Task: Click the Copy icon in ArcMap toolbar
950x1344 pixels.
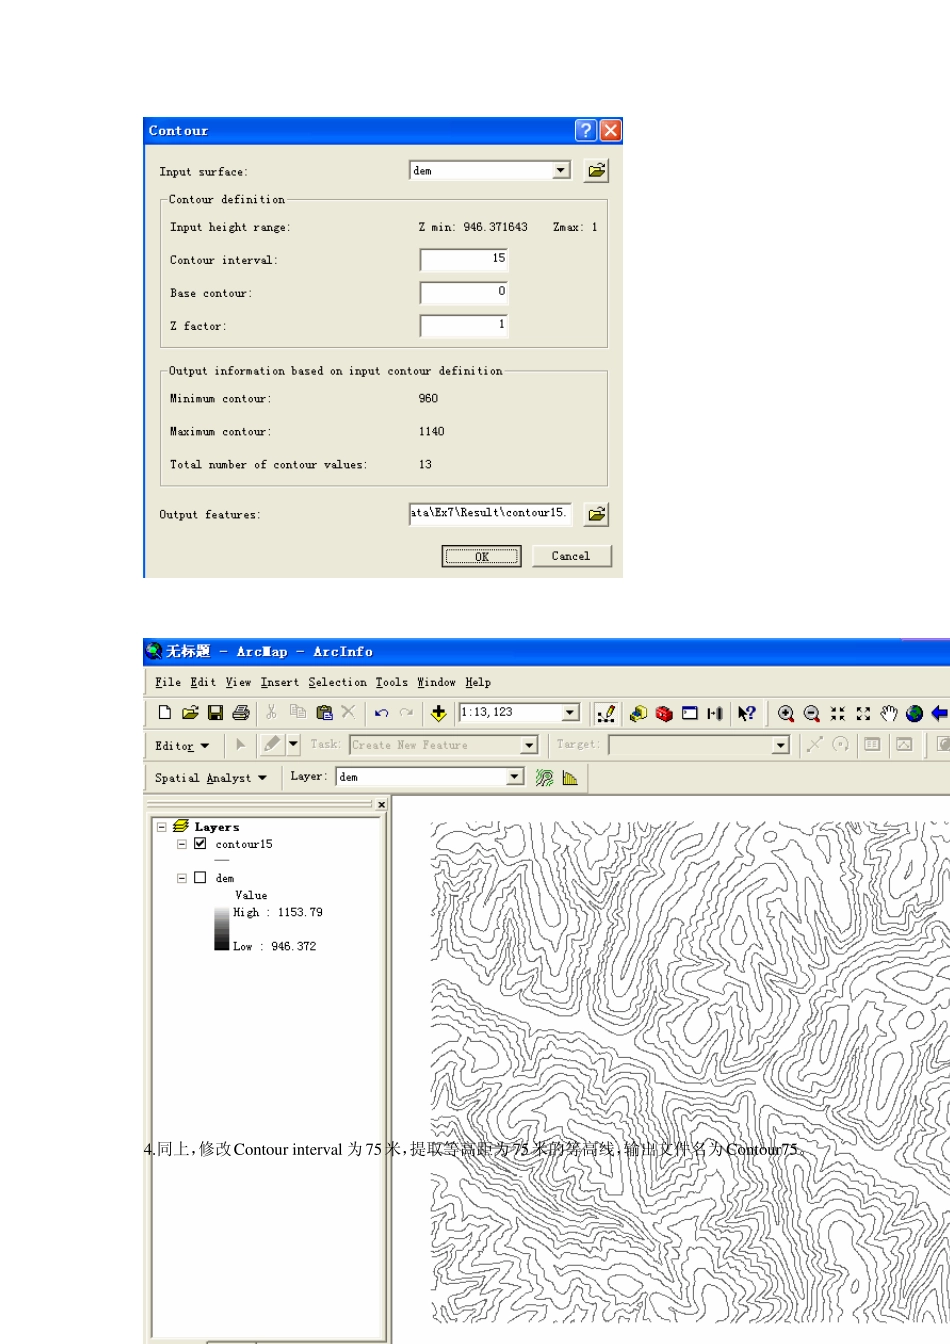Action: click(x=298, y=712)
